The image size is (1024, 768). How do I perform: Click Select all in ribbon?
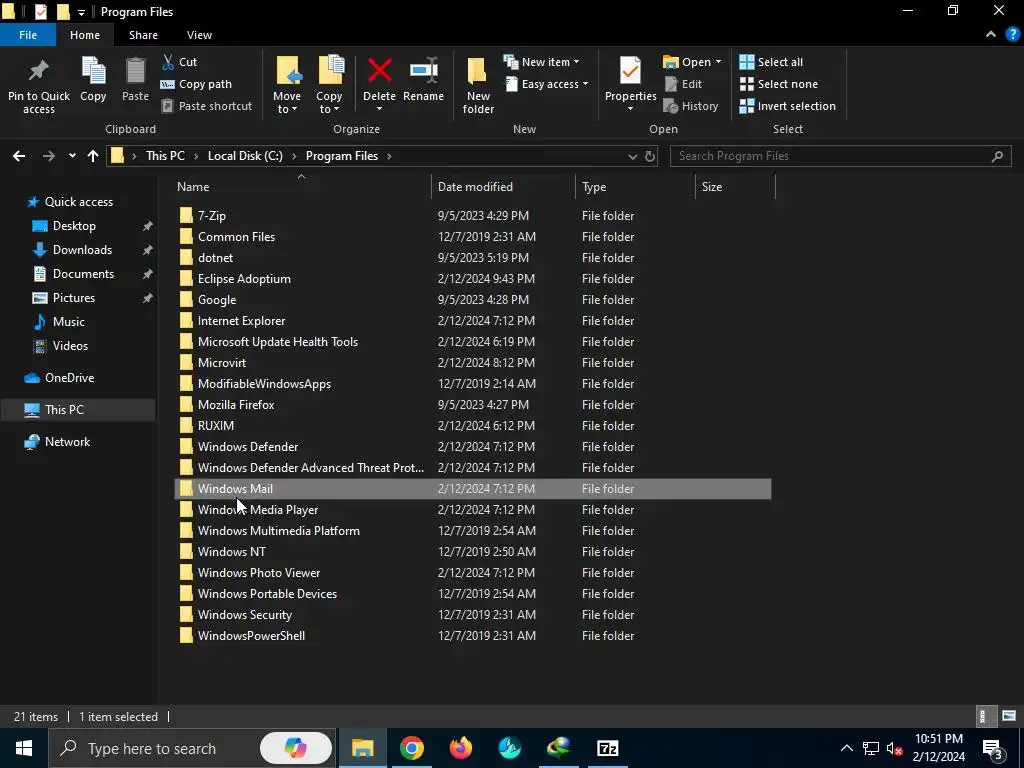pos(771,62)
